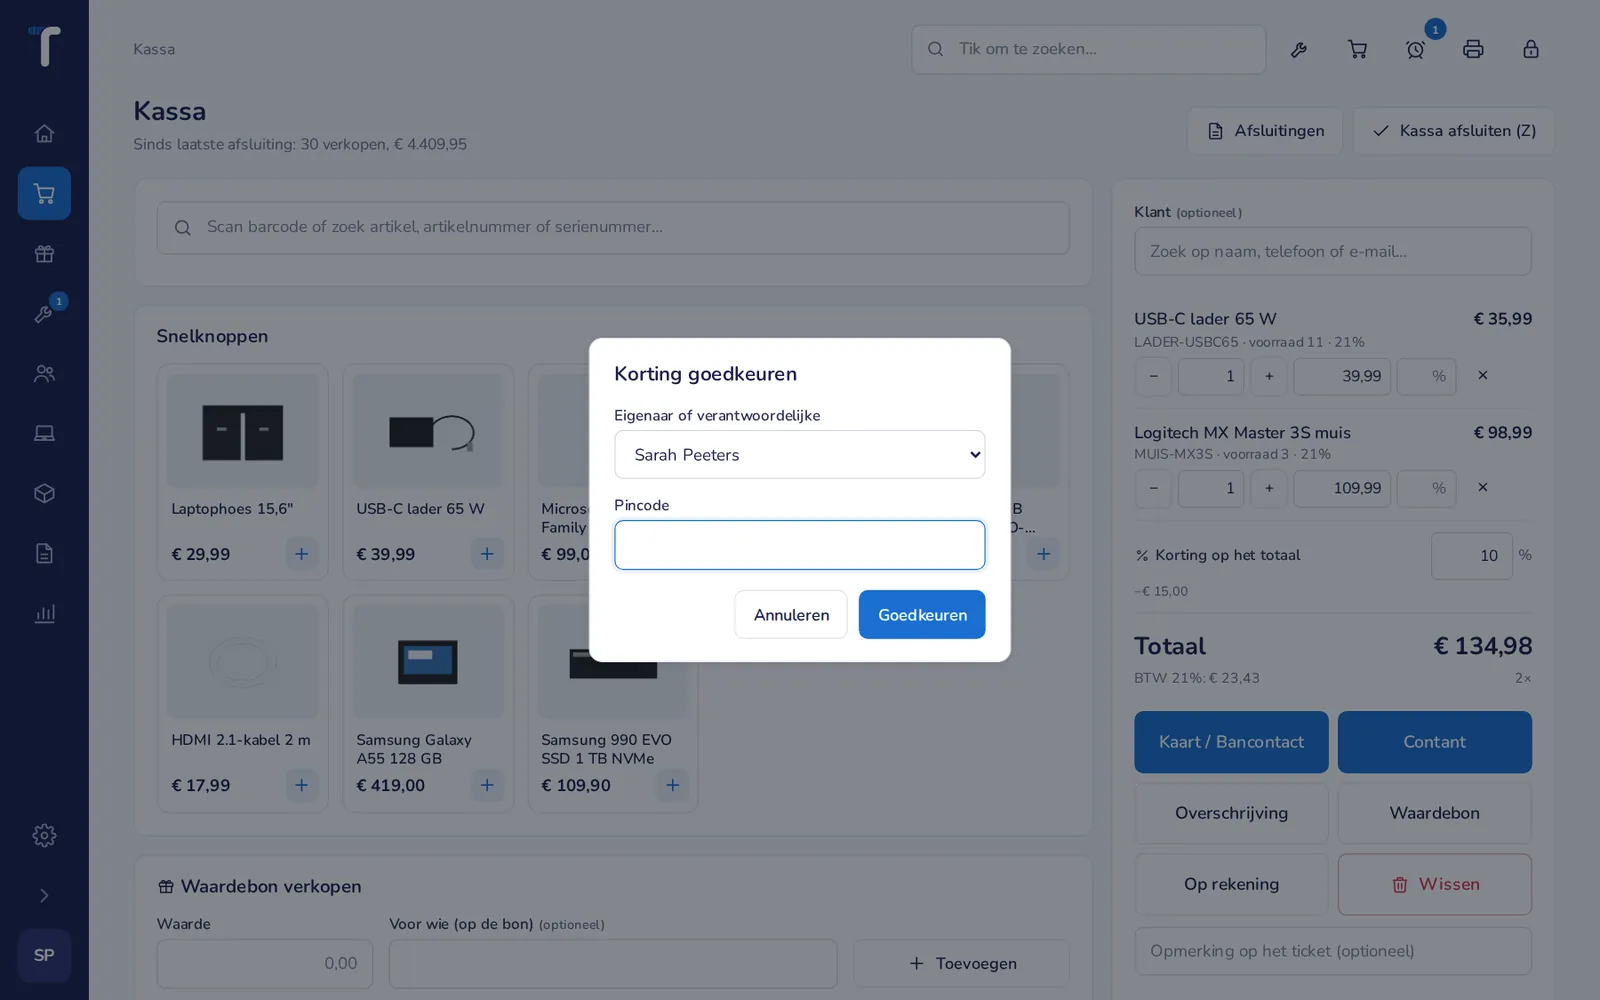Open the bar chart icon in the sidebar
This screenshot has height=1000, width=1600.
pyautogui.click(x=44, y=613)
